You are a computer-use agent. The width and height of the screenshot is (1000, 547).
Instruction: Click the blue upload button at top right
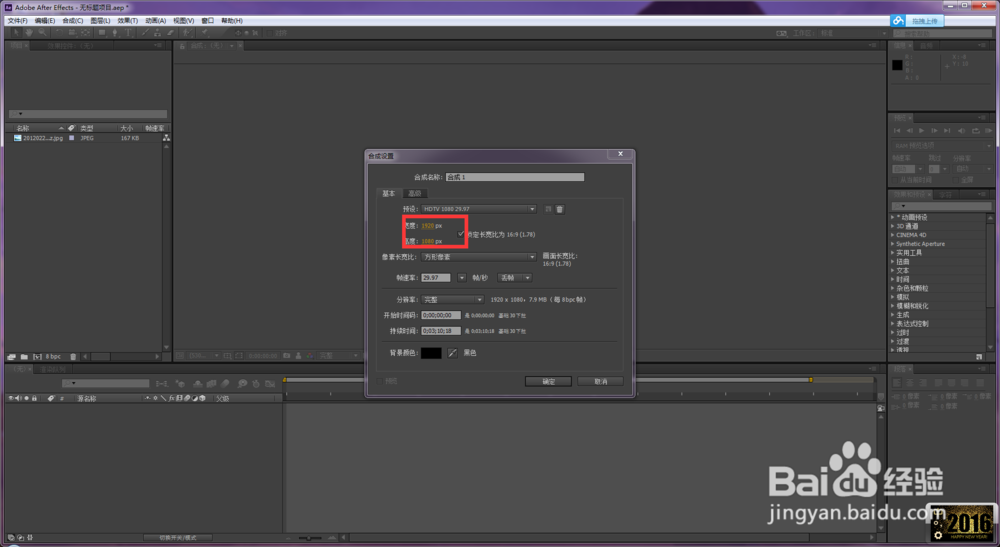click(924, 21)
